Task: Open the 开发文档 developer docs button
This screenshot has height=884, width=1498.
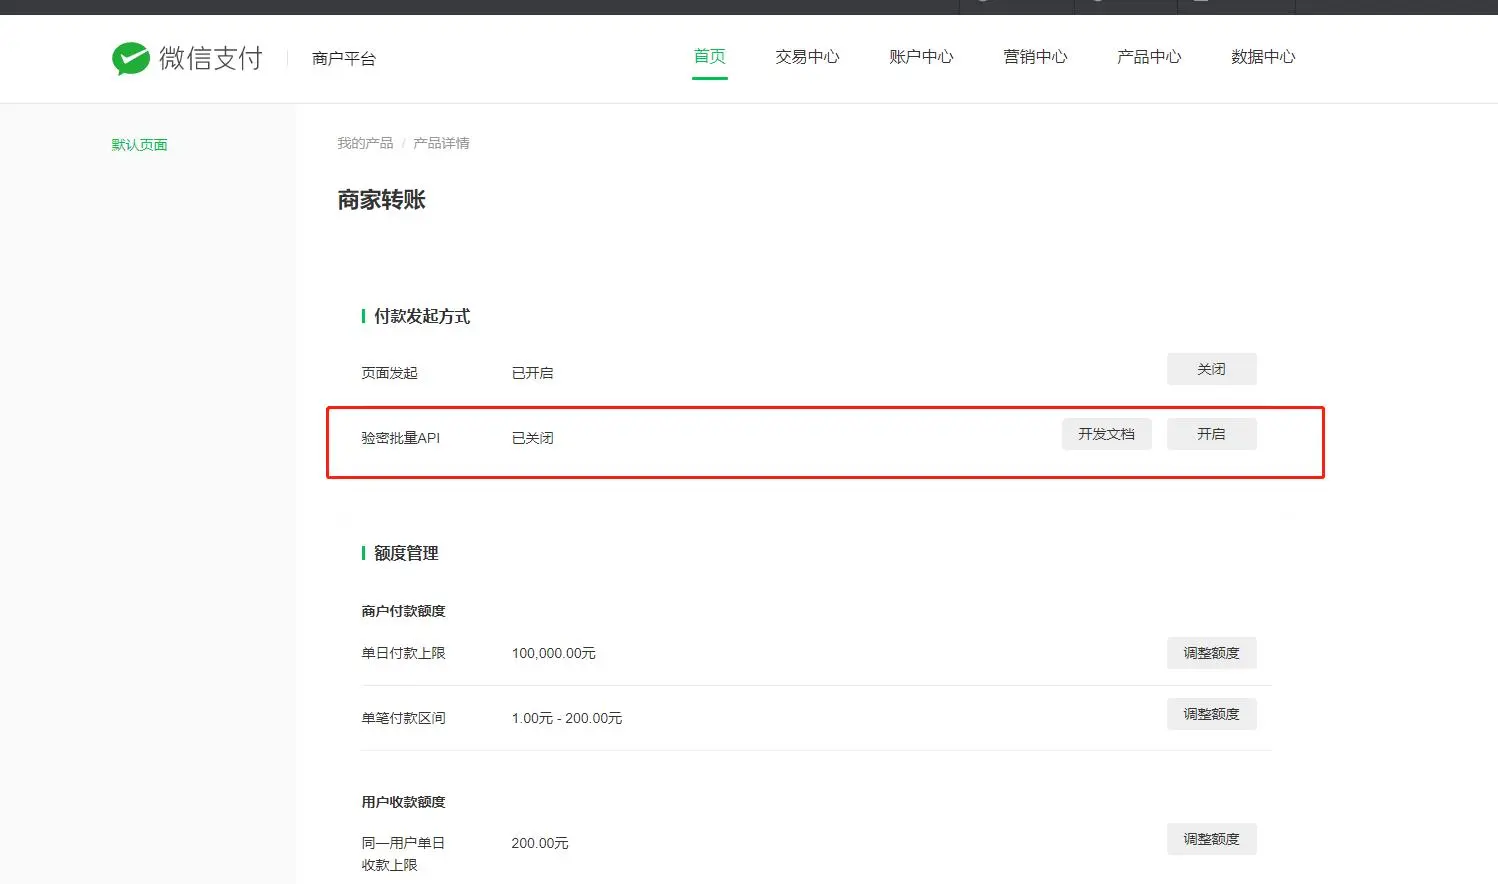Action: 1107,434
